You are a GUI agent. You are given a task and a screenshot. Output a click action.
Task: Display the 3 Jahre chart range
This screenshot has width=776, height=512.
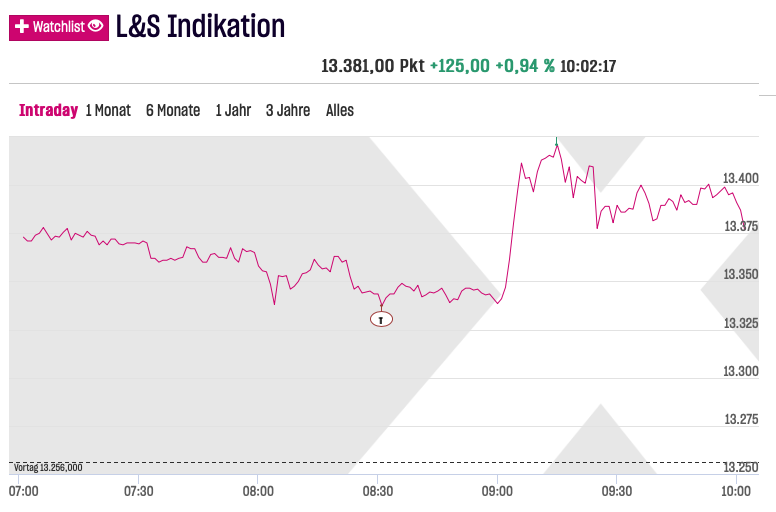(288, 110)
